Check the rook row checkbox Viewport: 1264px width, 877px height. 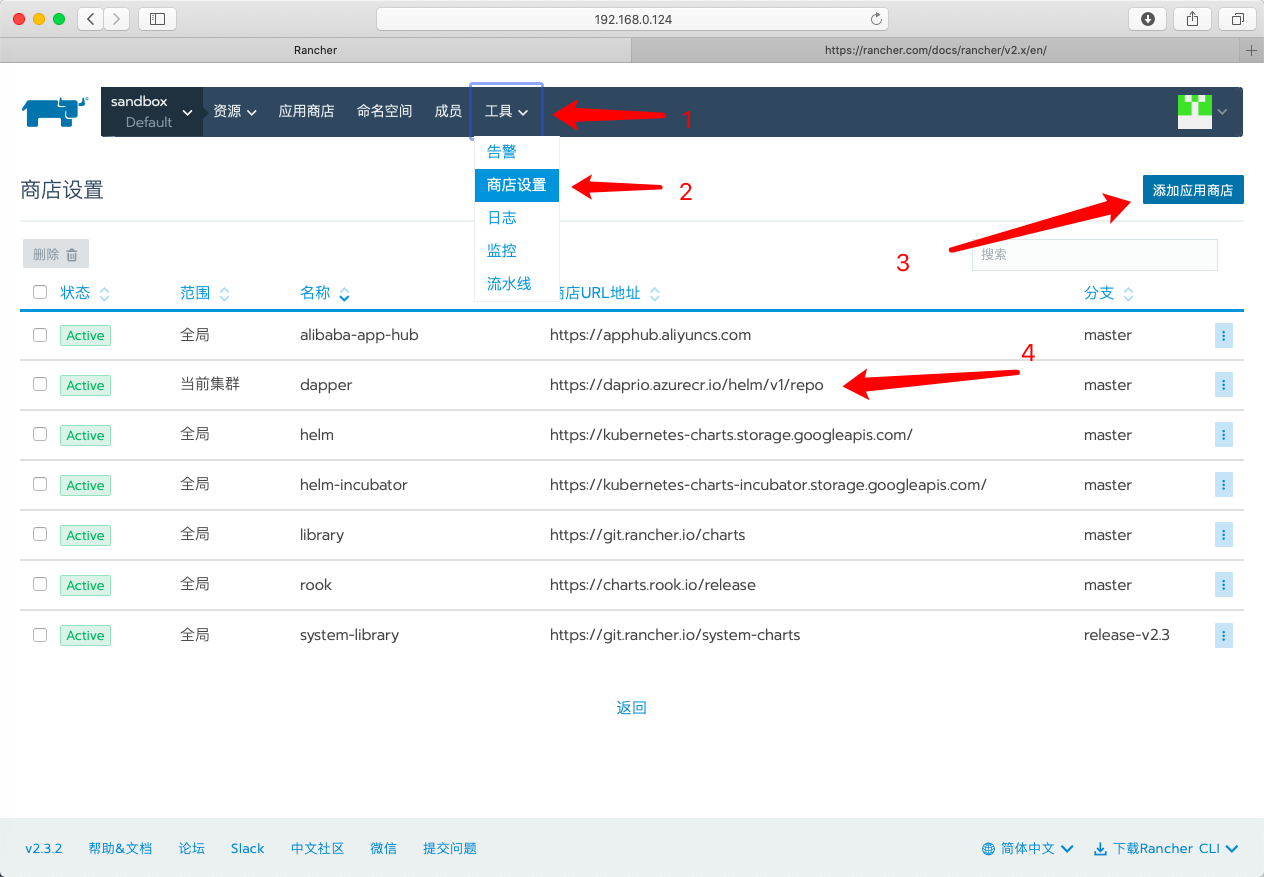pyautogui.click(x=40, y=584)
